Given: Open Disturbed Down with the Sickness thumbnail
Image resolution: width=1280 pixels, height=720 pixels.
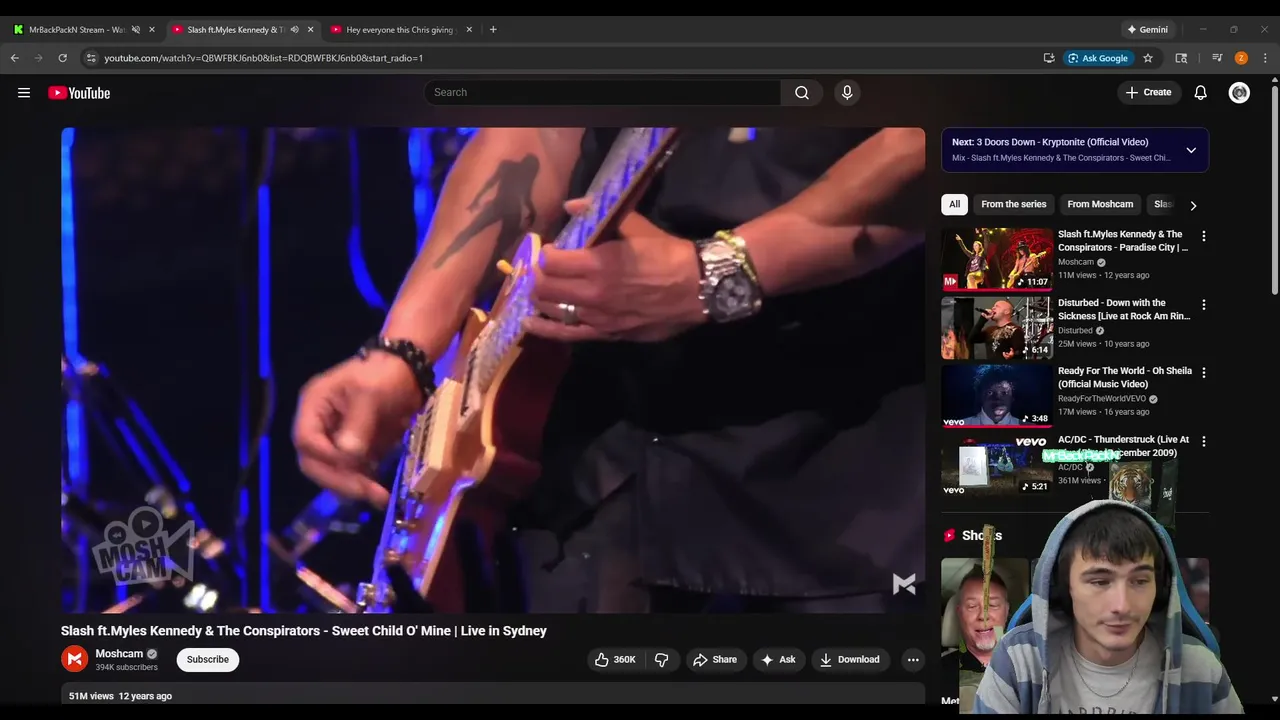Looking at the screenshot, I should click(997, 327).
